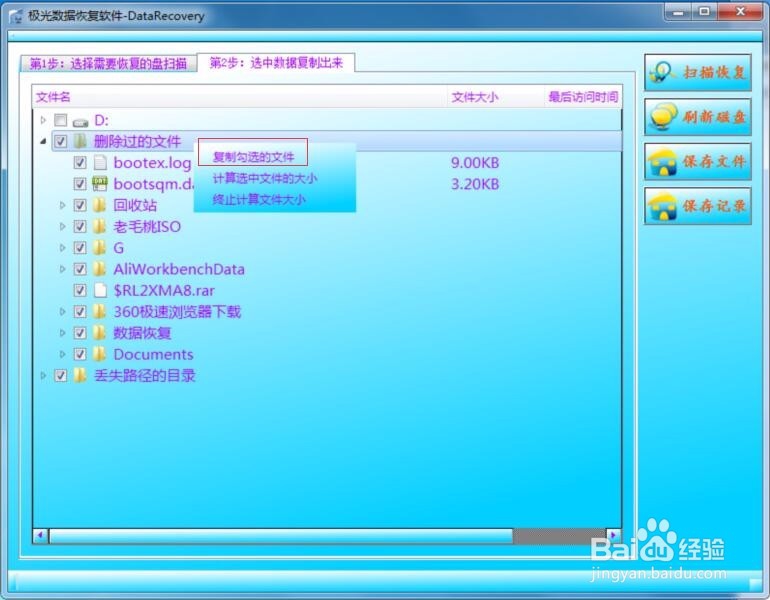This screenshot has width=770, height=600.
Task: Switch to 第2步 选中数据复制出来 tab
Action: click(276, 63)
